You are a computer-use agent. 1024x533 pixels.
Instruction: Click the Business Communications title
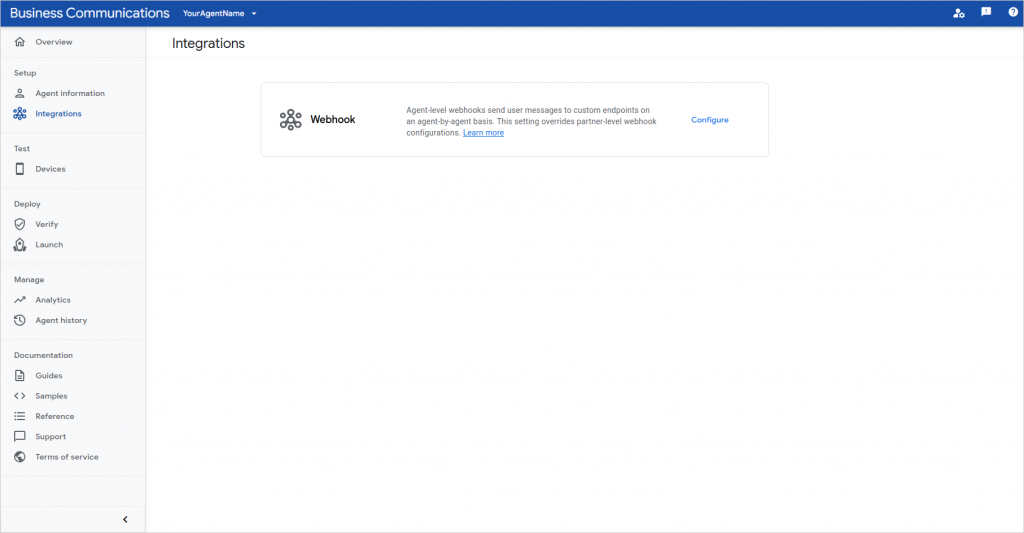tap(90, 13)
